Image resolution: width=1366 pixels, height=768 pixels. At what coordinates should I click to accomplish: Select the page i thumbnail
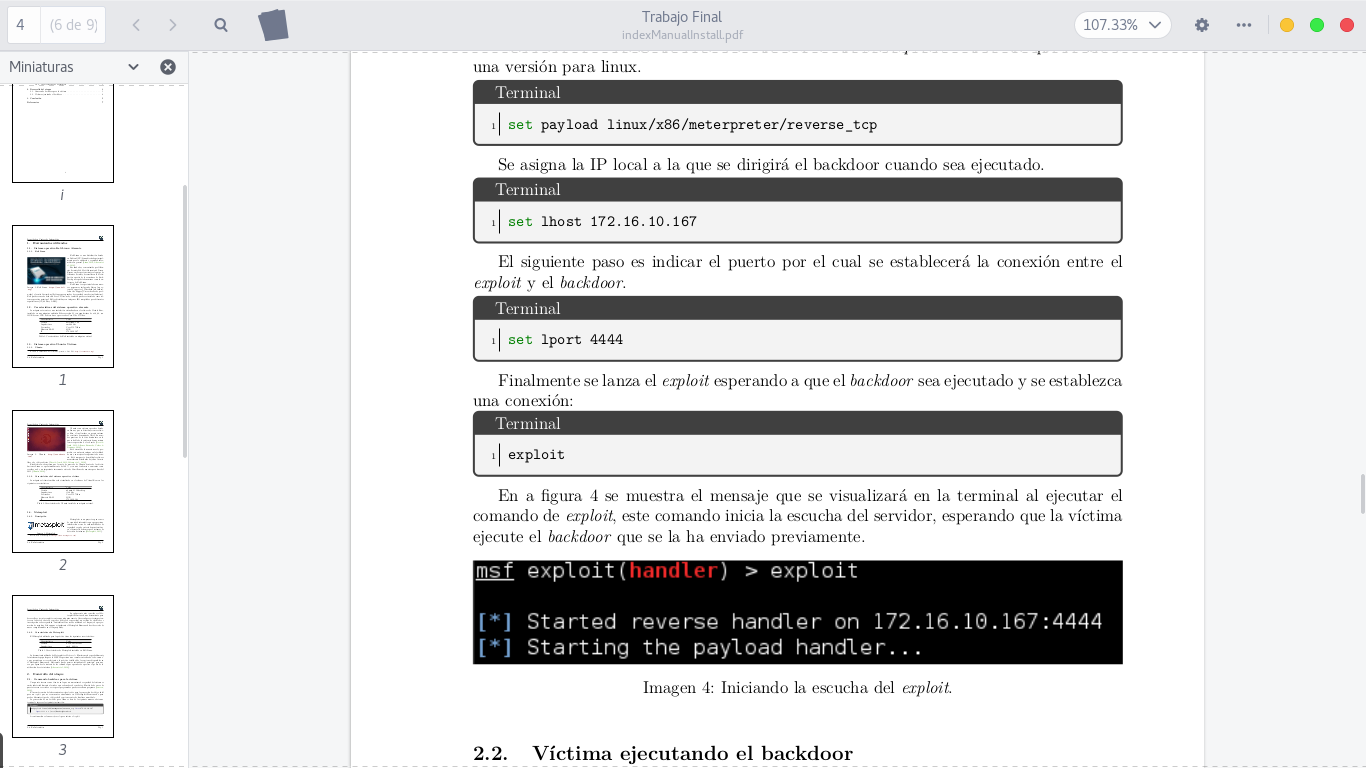pos(63,133)
